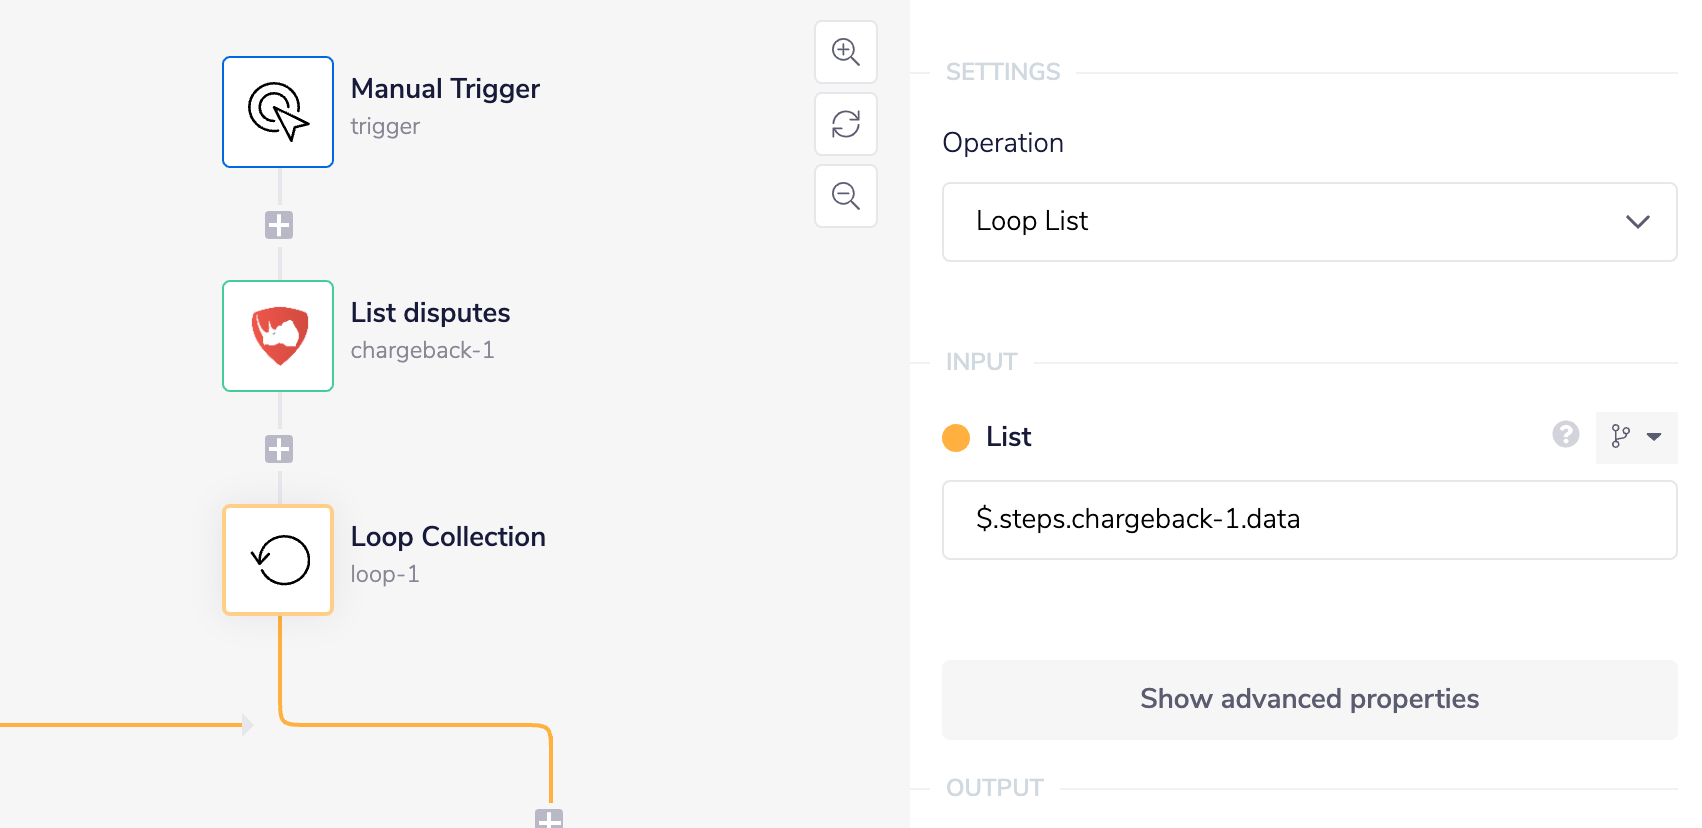Image resolution: width=1702 pixels, height=828 pixels.
Task: Zoom out of the workflow canvas
Action: (846, 196)
